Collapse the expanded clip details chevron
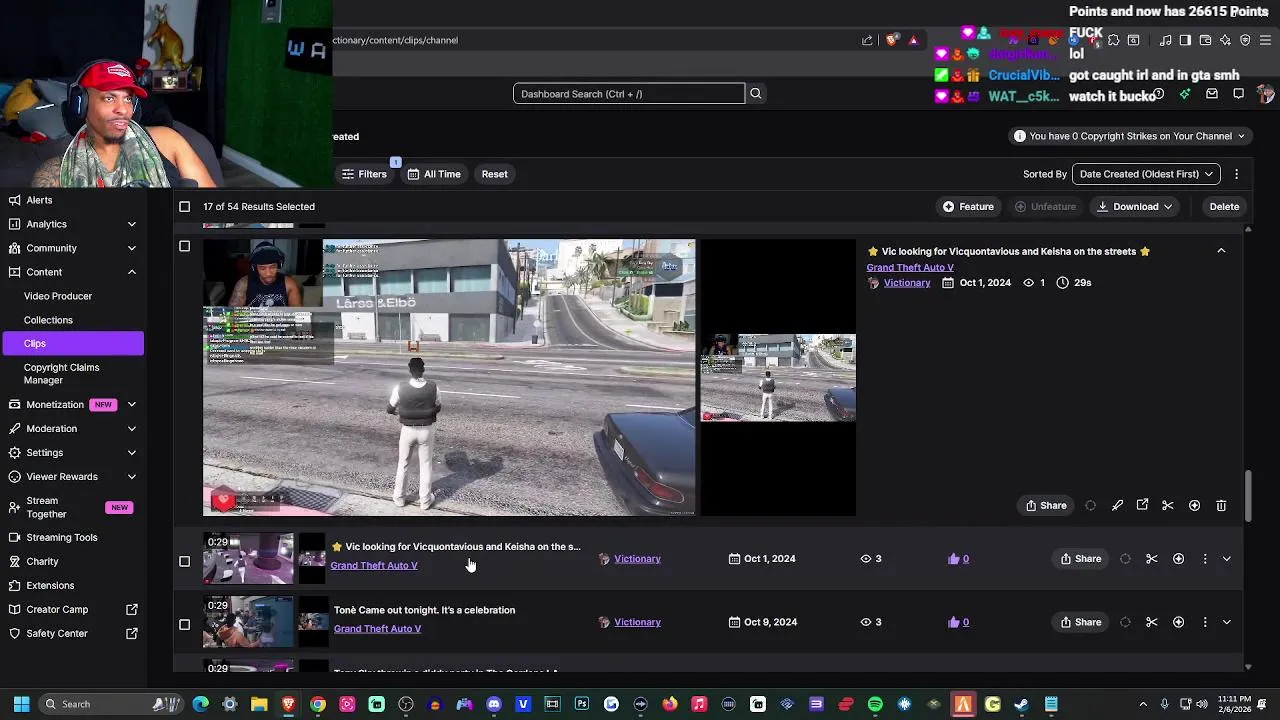Viewport: 1280px width, 720px height. (x=1221, y=251)
